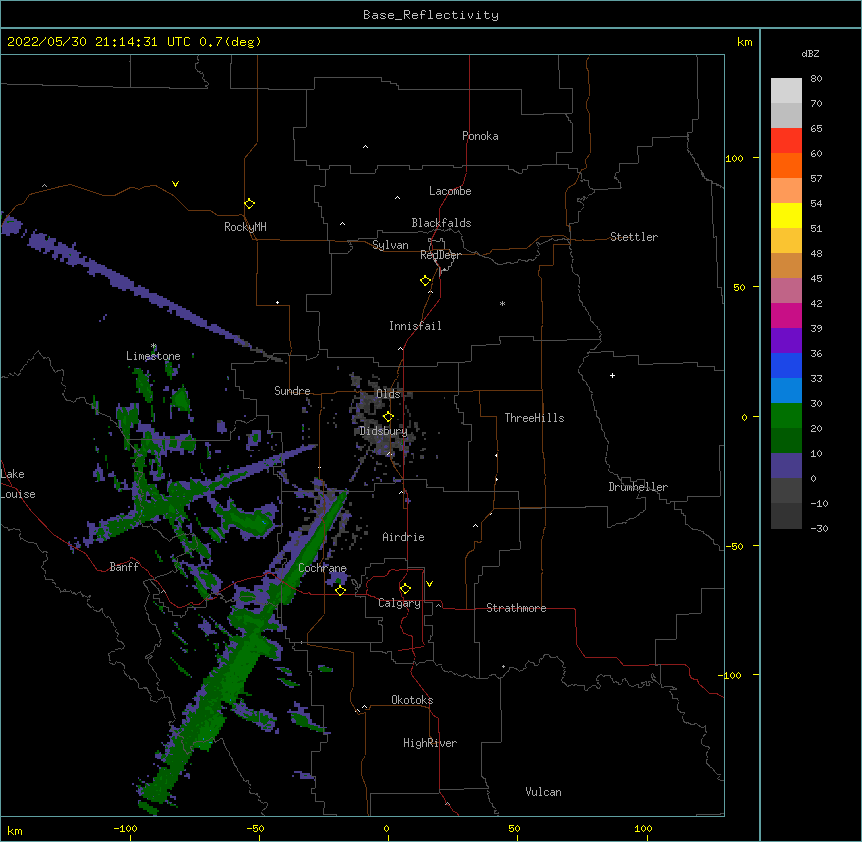Click the -50 tick on the right vertical axis
The image size is (862, 842).
coord(734,546)
